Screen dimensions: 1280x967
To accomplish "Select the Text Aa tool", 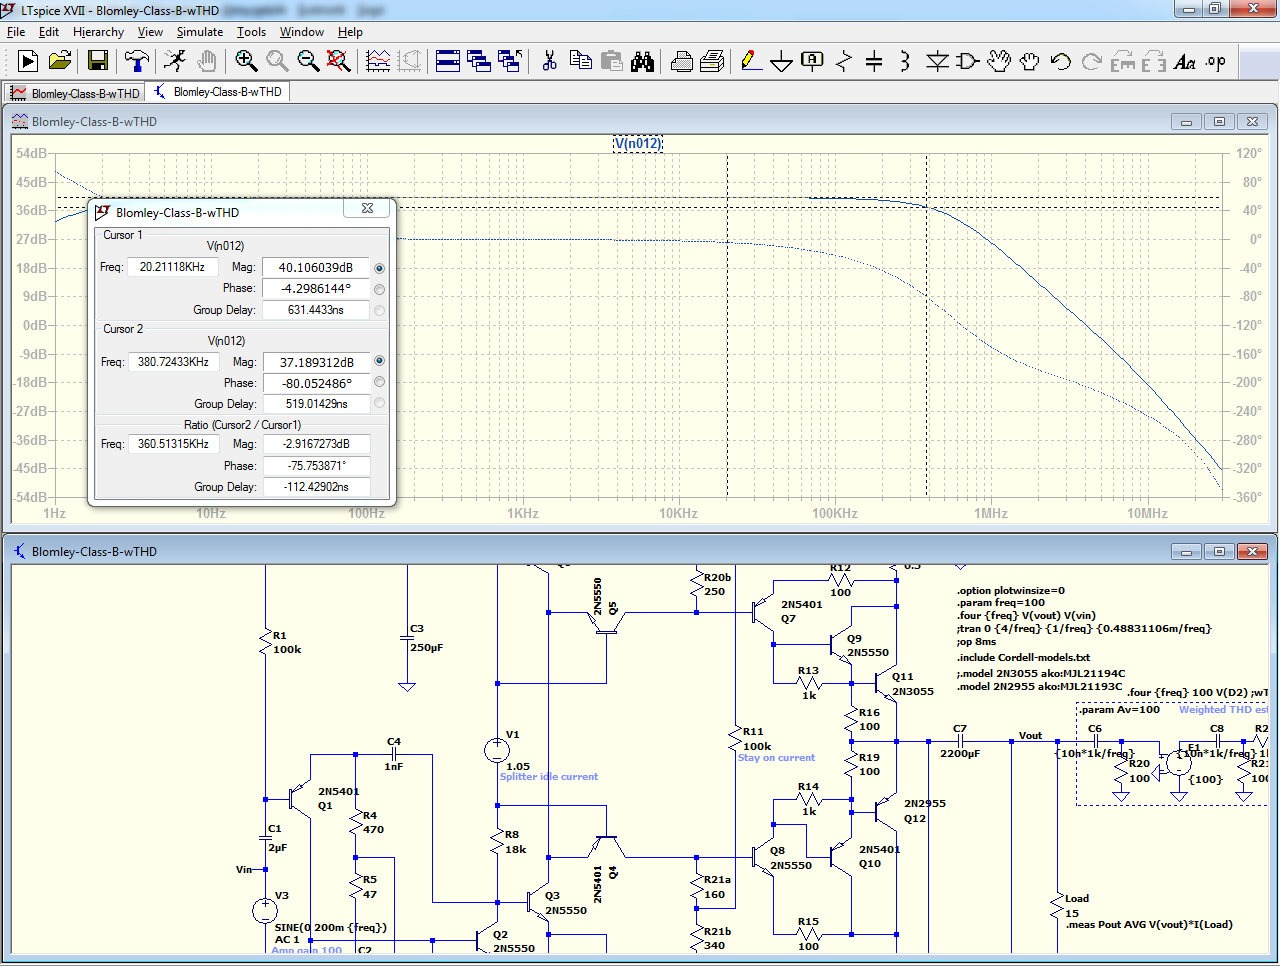I will (x=1184, y=61).
